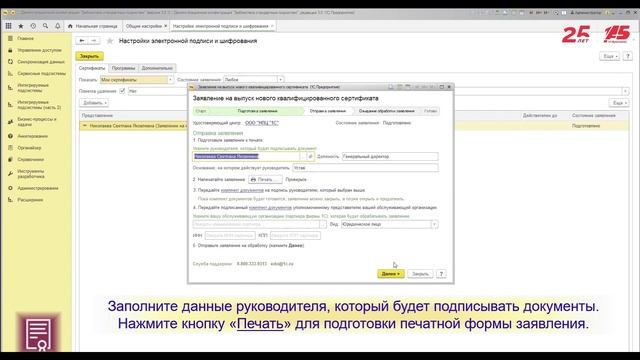Open the комплект документов link in step 4
The width and height of the screenshot is (640, 360).
pyautogui.click(x=270, y=207)
